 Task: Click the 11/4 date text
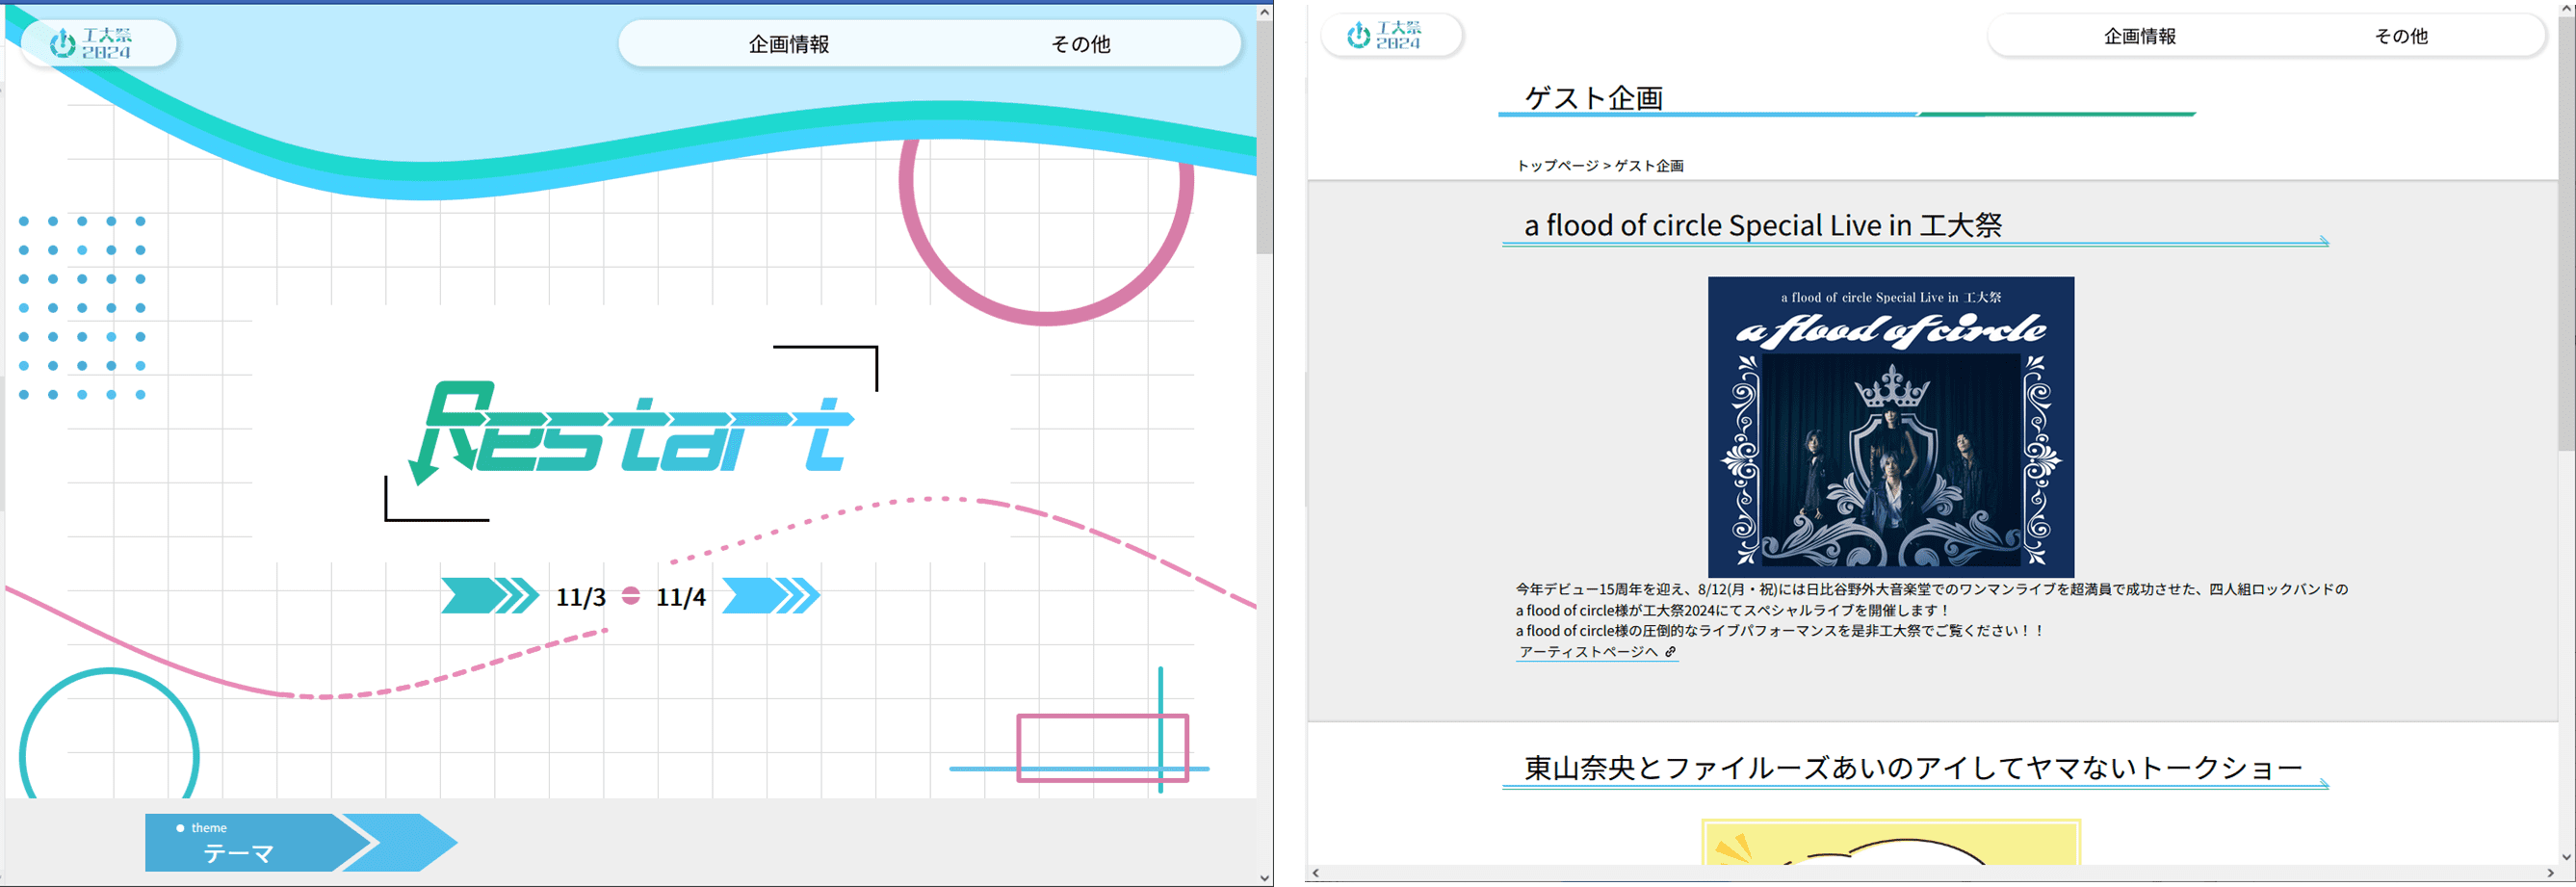(x=681, y=597)
